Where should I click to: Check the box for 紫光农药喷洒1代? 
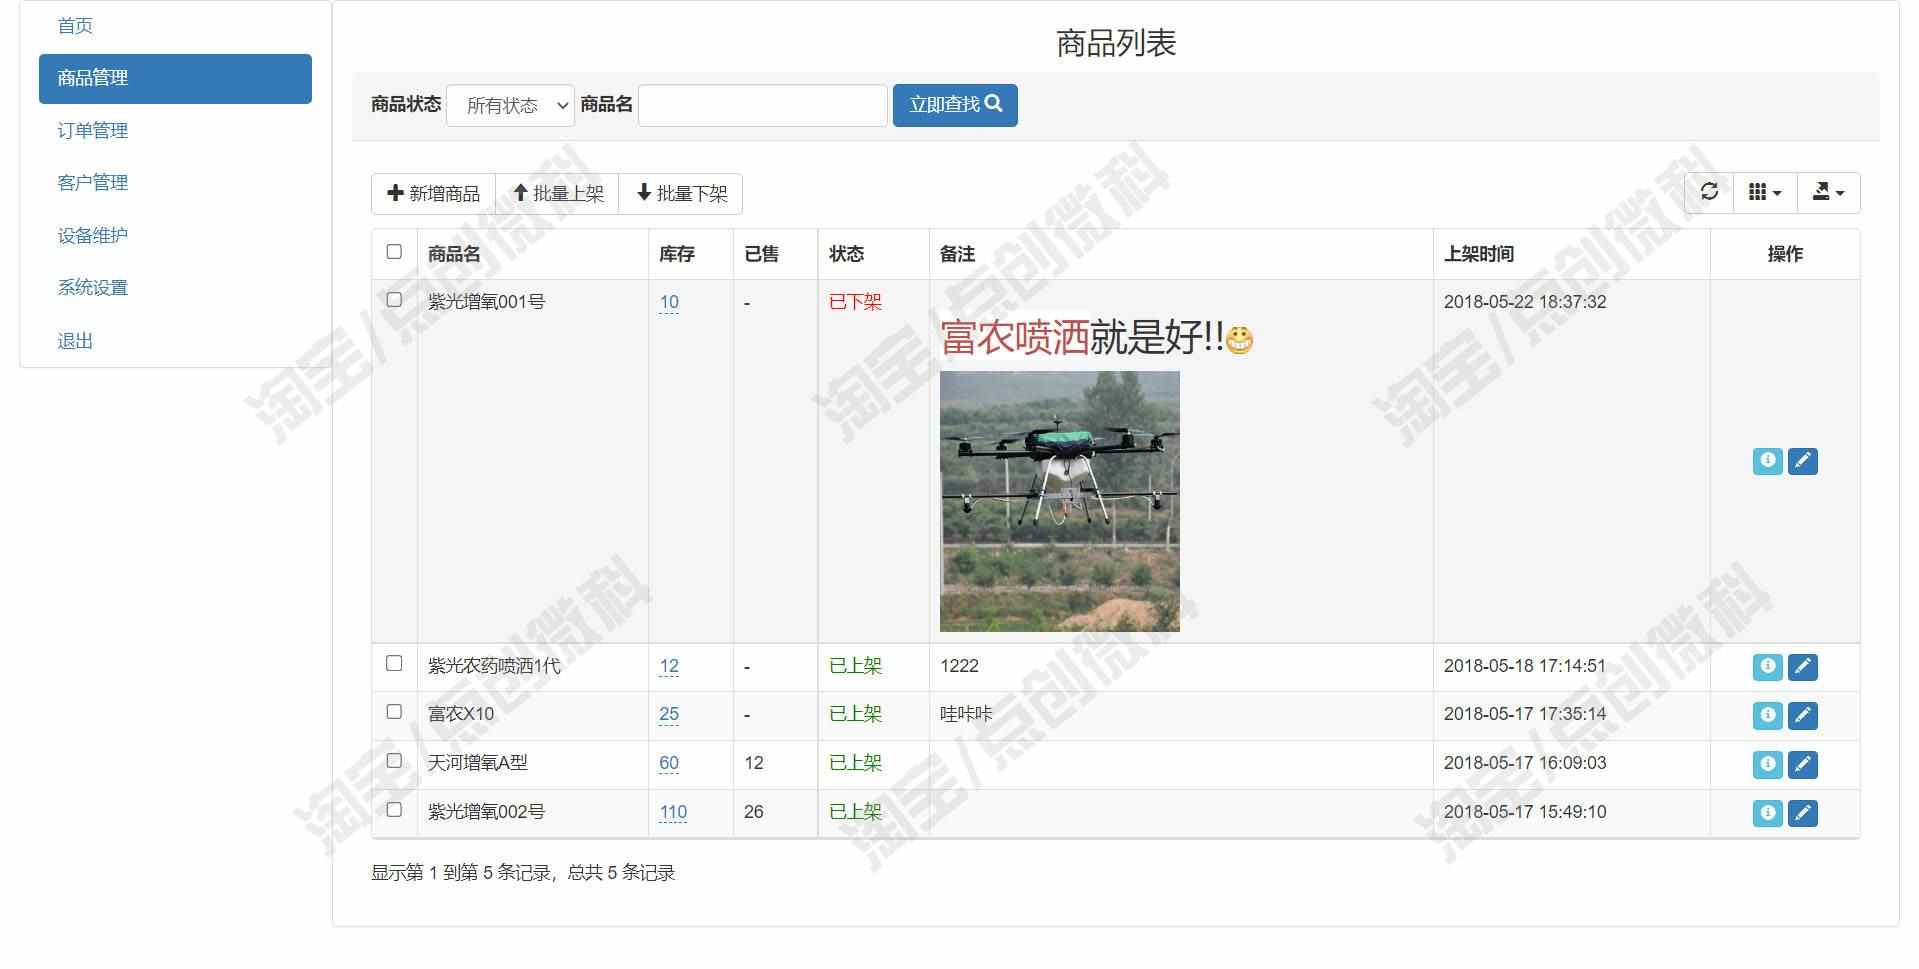click(394, 664)
